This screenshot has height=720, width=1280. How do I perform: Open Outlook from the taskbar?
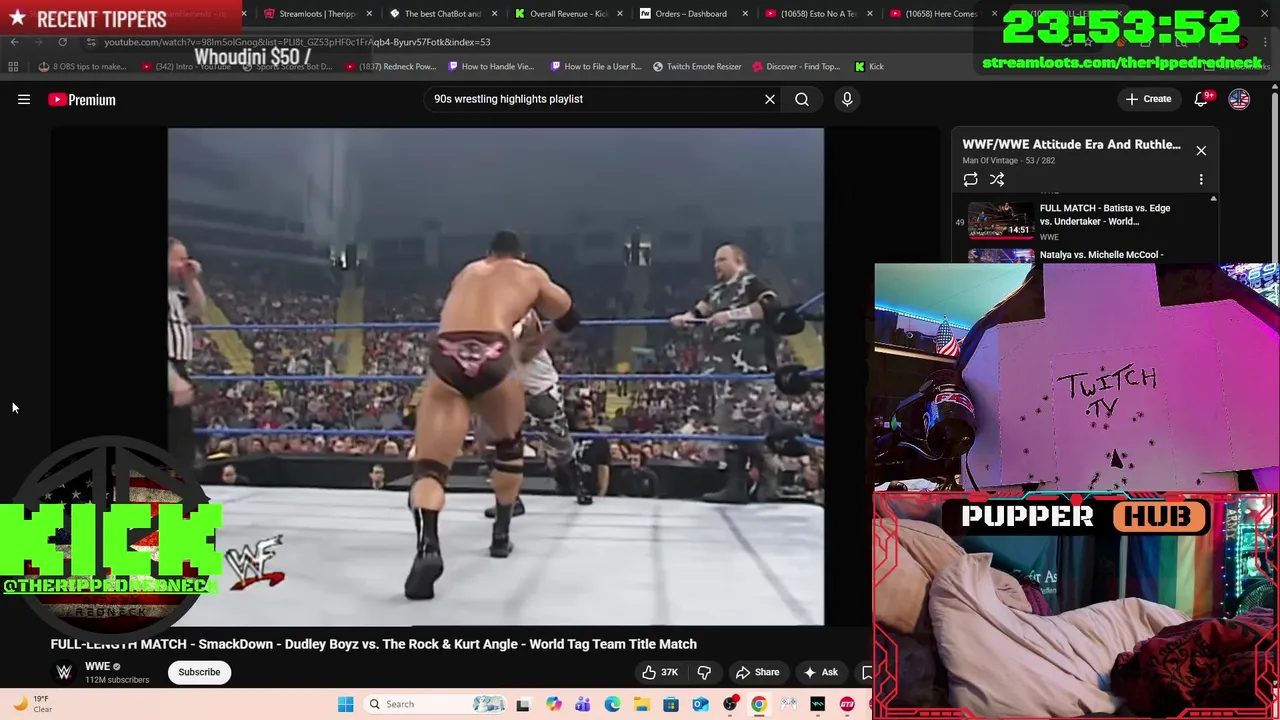700,704
